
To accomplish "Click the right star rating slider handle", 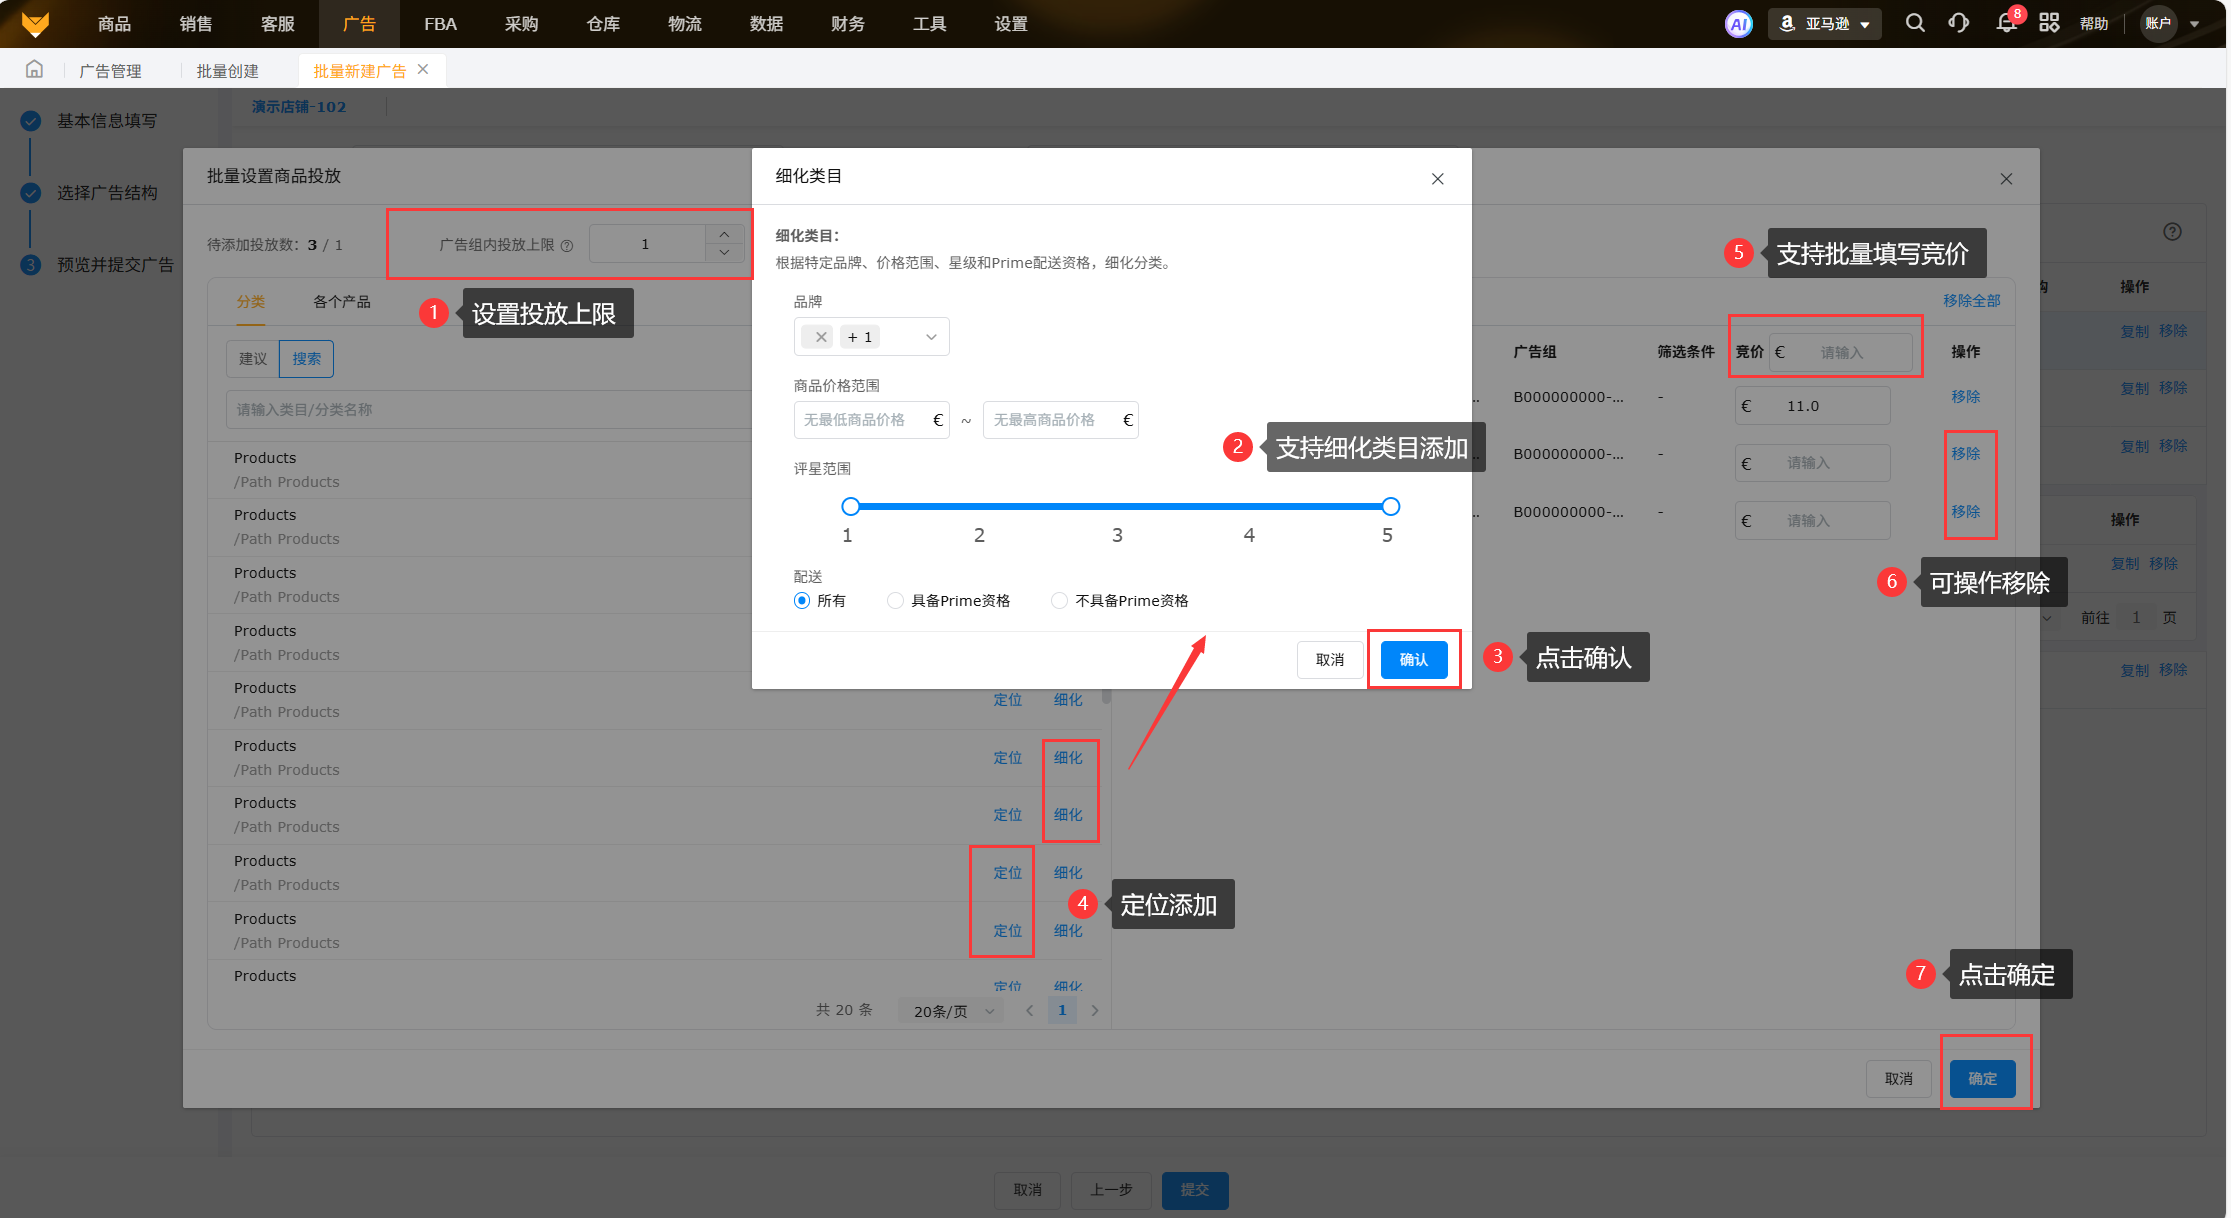I will pos(1390,506).
